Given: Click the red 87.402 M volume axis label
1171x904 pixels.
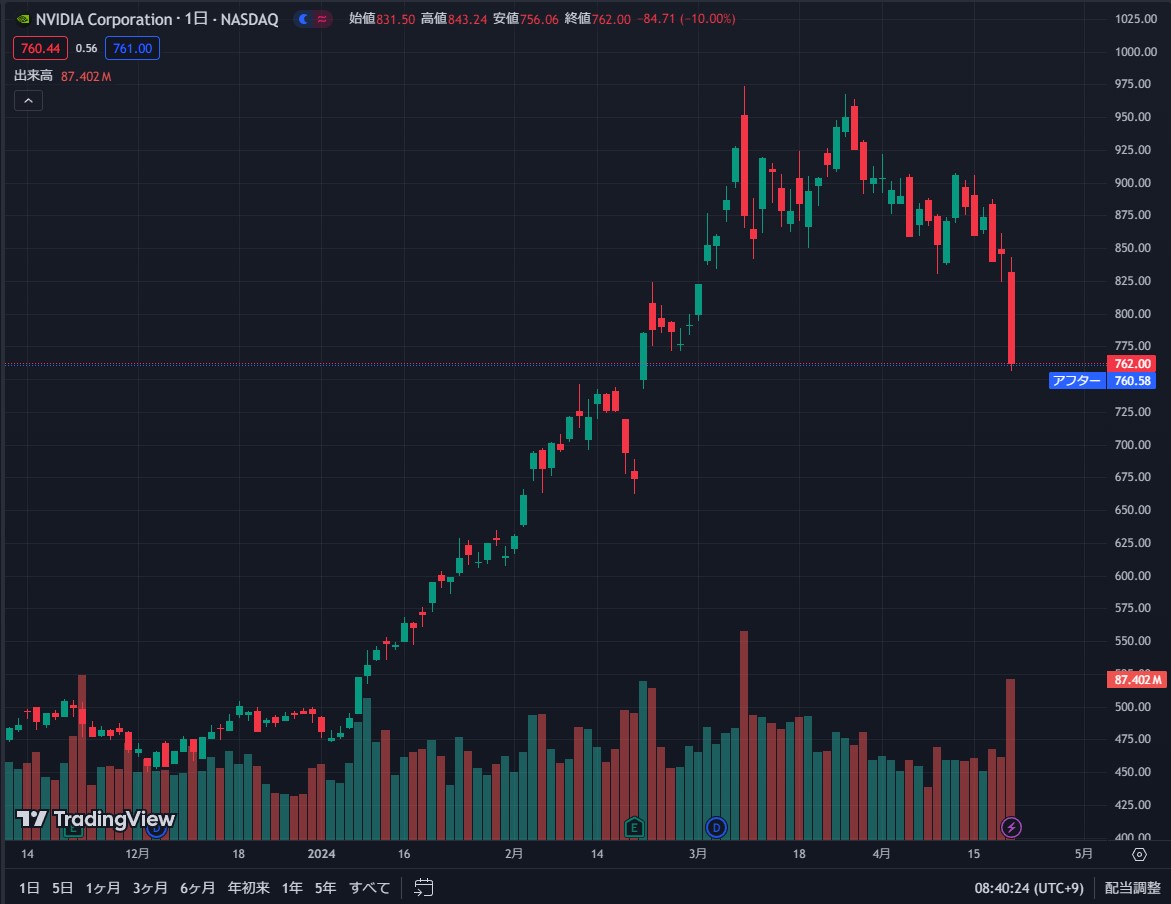Looking at the screenshot, I should tap(1137, 679).
